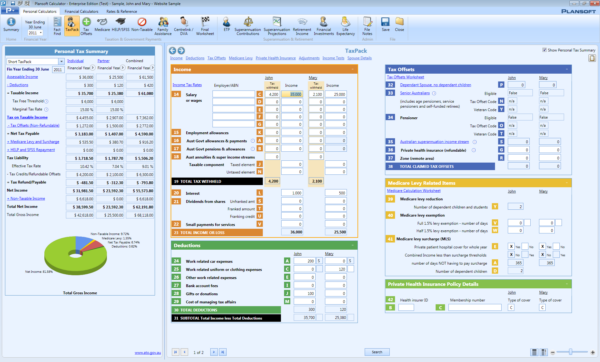The width and height of the screenshot is (600, 362).
Task: Toggle Mary's private hospital cover No box
Action: click(x=556, y=247)
